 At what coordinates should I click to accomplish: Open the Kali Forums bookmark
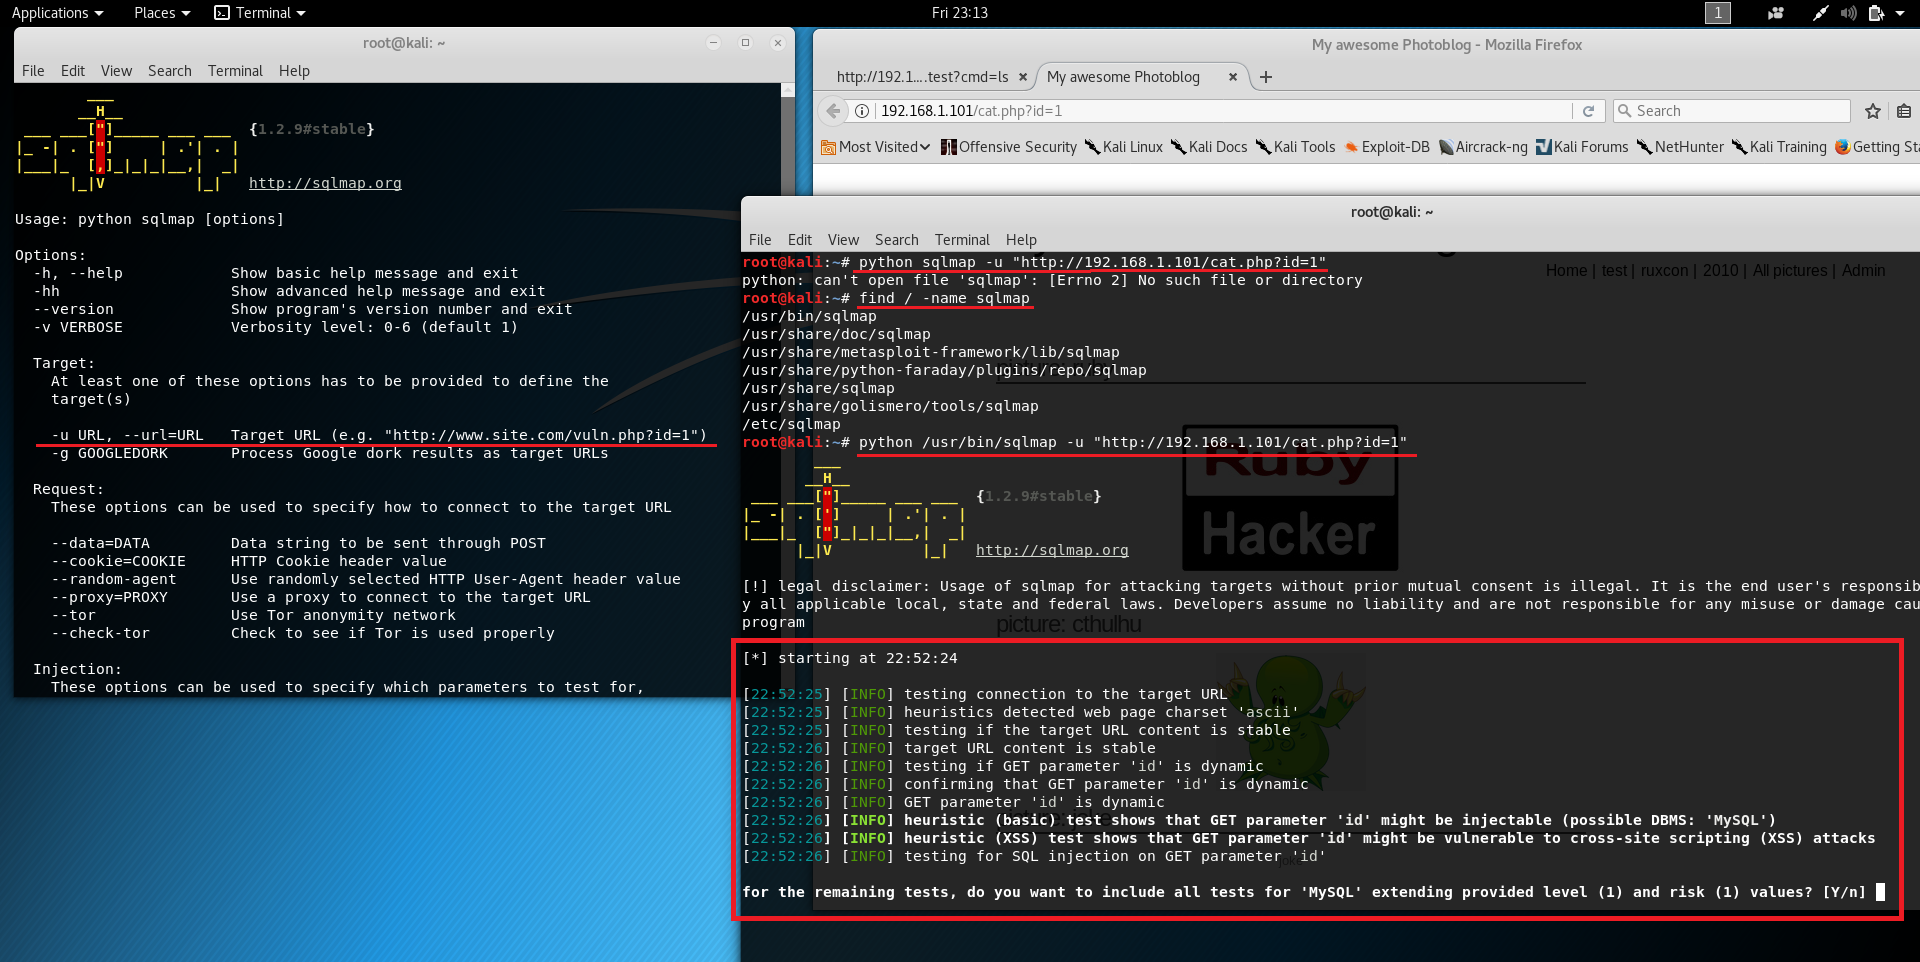tap(1582, 147)
